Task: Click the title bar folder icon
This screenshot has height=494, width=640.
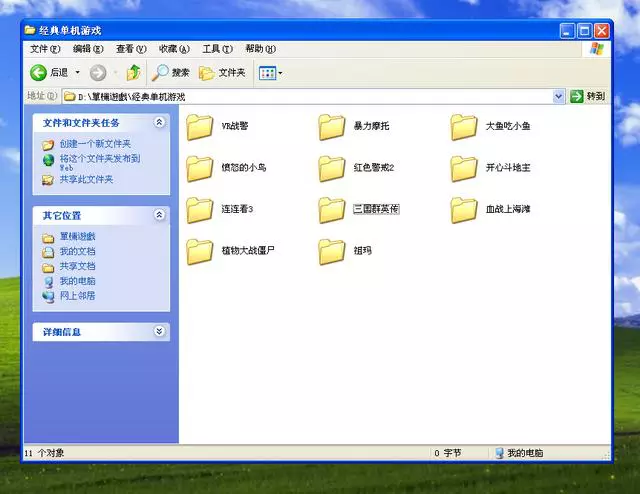Action: coord(30,30)
